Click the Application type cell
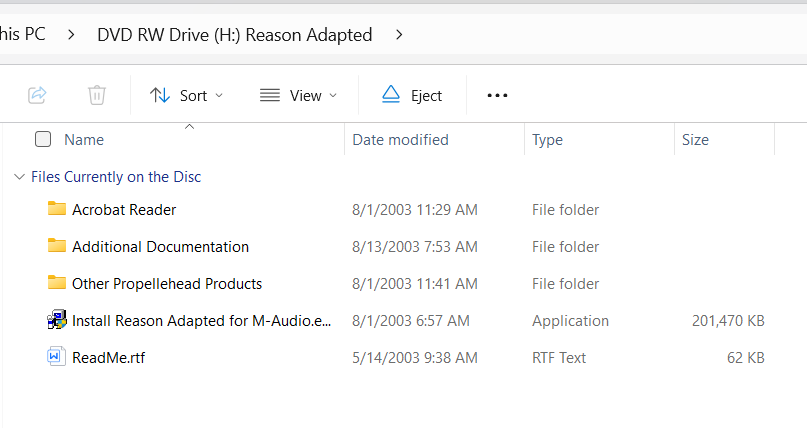Screen dimensions: 807x428 [x=570, y=321]
